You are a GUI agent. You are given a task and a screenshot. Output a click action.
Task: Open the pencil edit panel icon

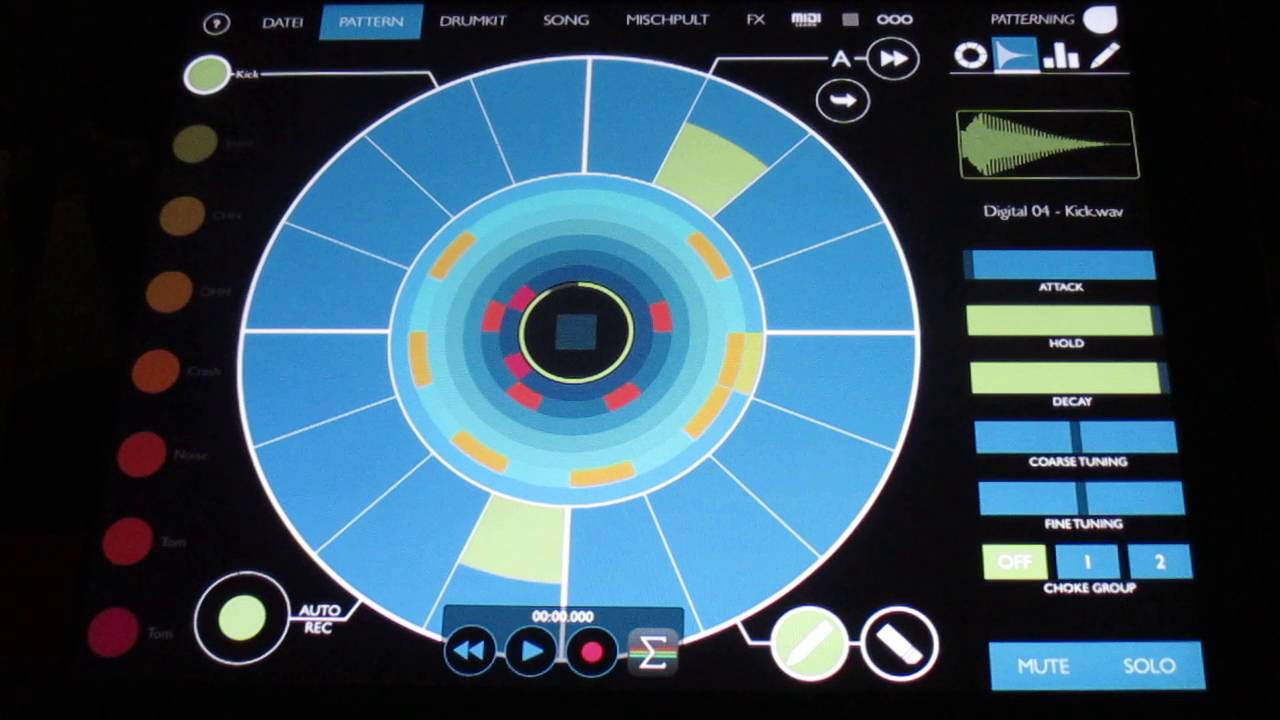click(1104, 55)
